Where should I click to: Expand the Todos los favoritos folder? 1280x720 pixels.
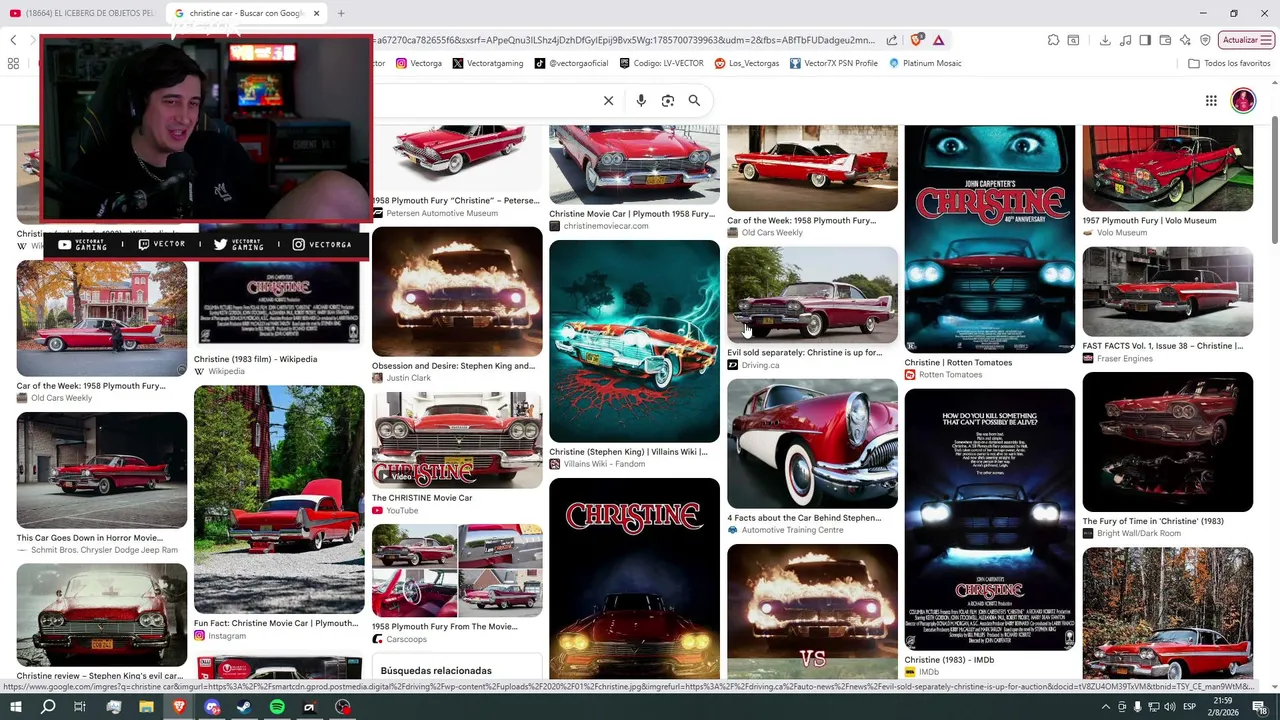1229,63
